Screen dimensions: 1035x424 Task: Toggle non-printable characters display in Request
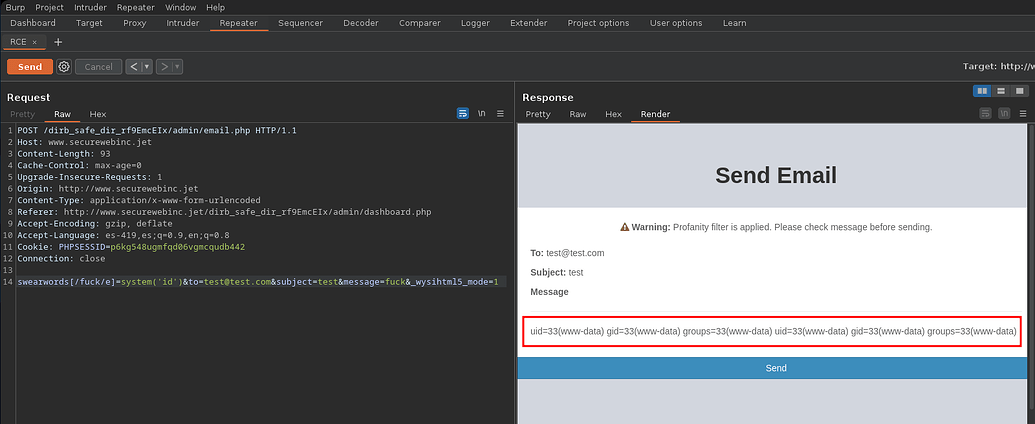pyautogui.click(x=482, y=114)
